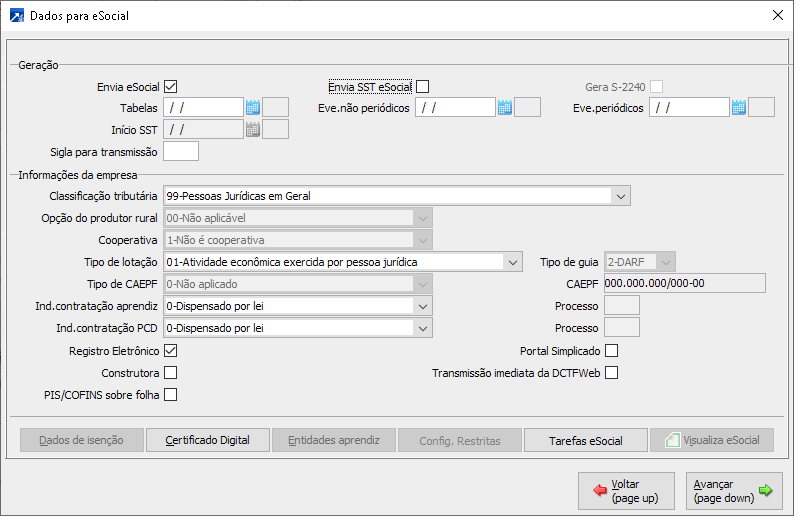Click the Entidades aprendiz button

click(x=334, y=440)
